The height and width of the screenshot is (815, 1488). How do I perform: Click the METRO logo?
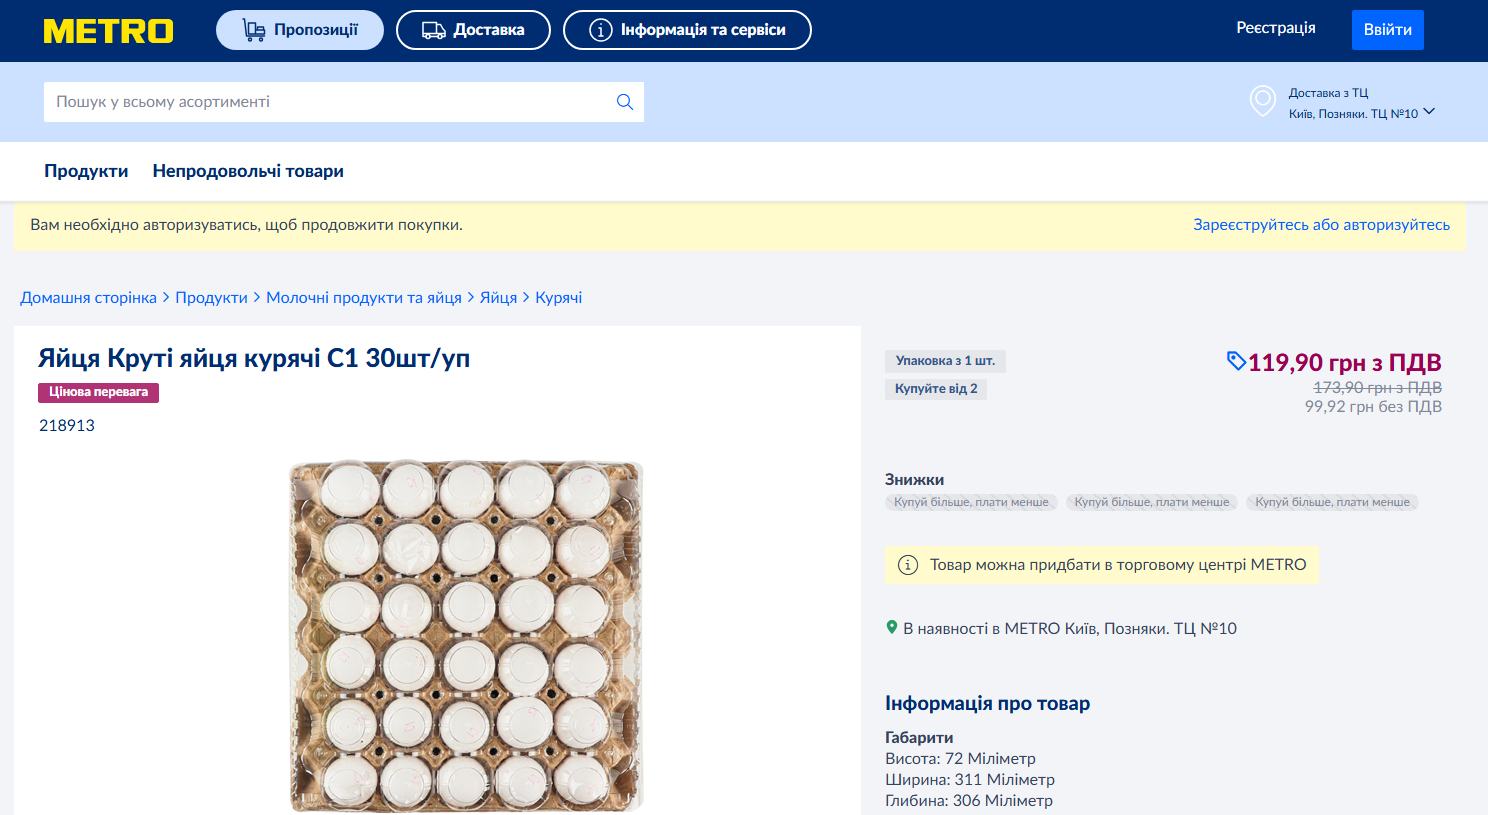point(108,31)
